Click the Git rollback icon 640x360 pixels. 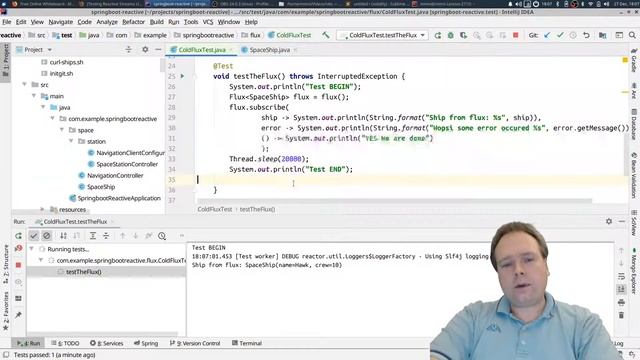[x=586, y=36]
